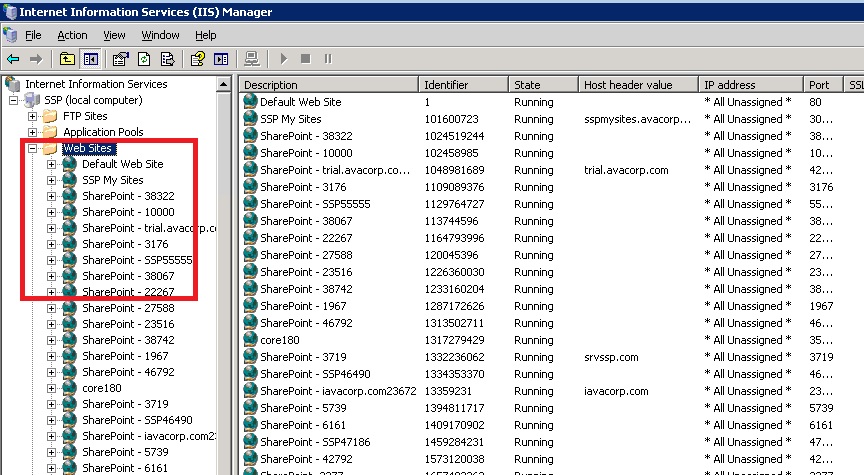The height and width of the screenshot is (475, 864).
Task: Expand SharePoint - 5739 in tree
Action: click(51, 452)
